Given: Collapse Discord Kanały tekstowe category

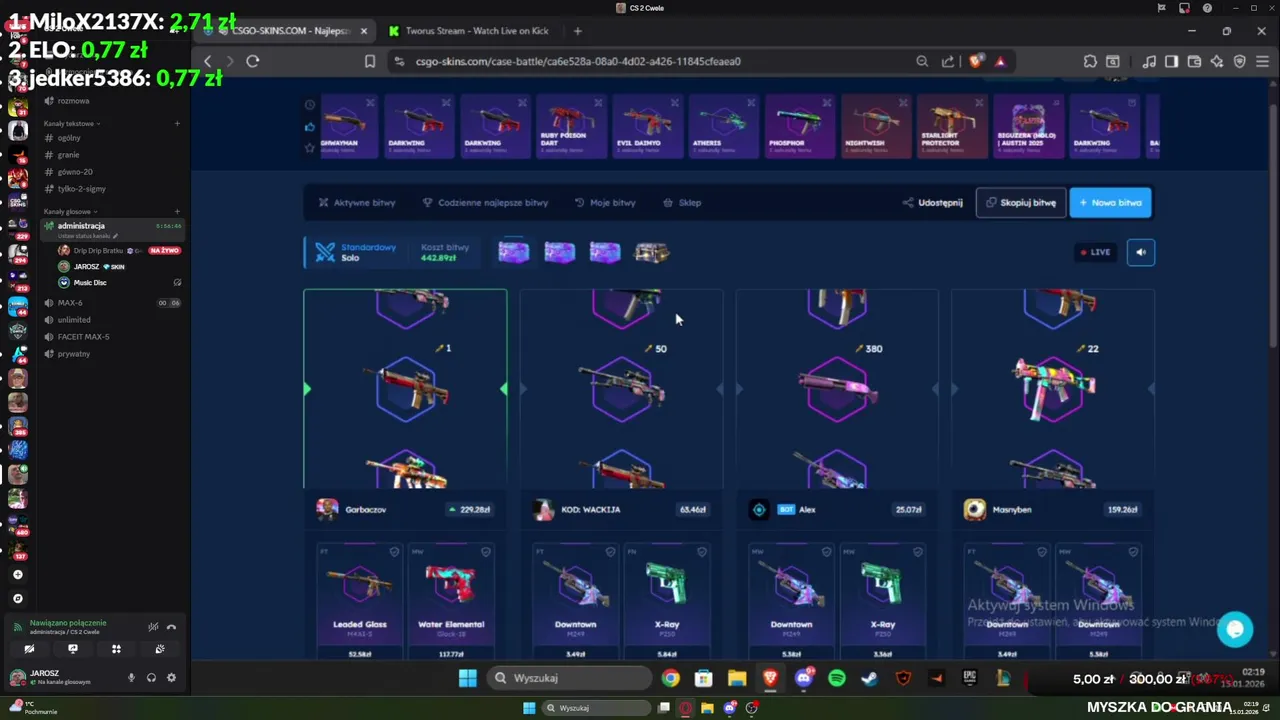Looking at the screenshot, I should click(70, 124).
